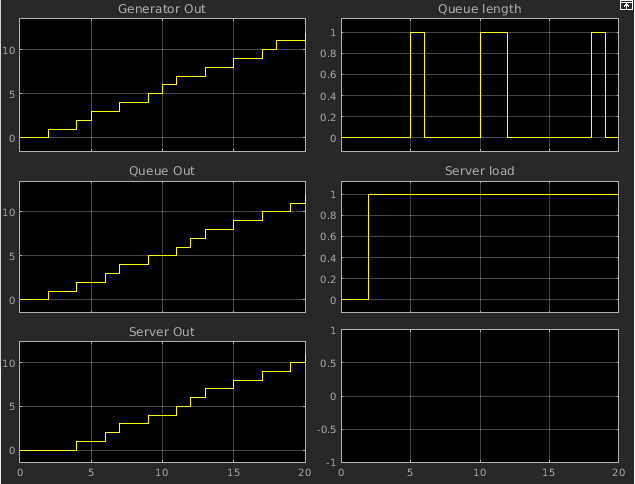
Task: Click x-axis label 10 under the empty plot
Action: [x=480, y=471]
